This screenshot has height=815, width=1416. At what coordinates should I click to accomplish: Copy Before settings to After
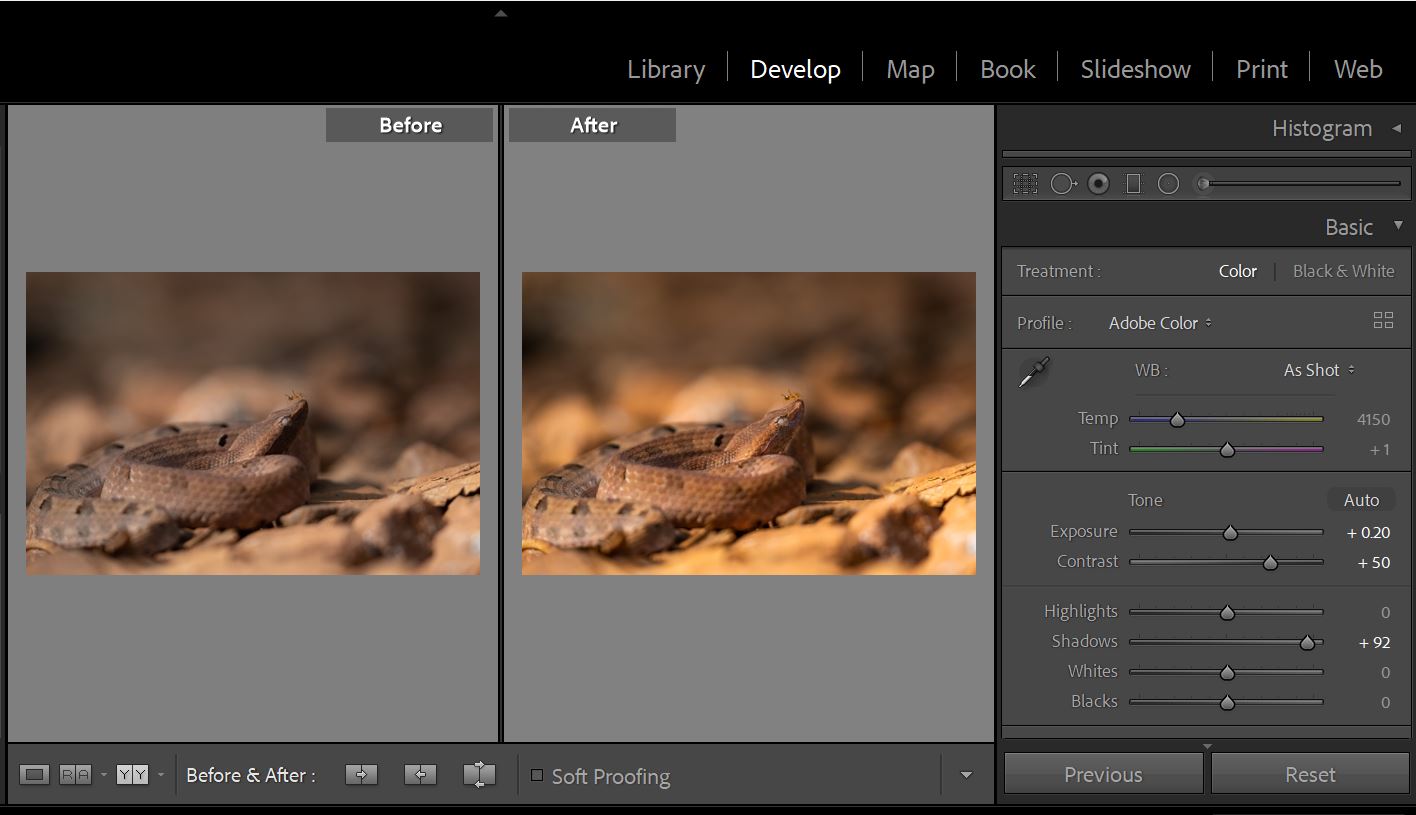coord(361,775)
